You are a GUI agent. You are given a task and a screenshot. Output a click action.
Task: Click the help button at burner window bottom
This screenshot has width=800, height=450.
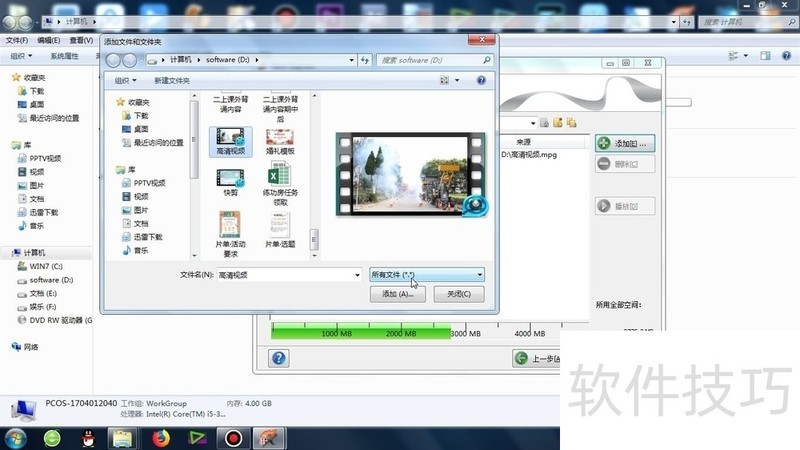point(279,358)
